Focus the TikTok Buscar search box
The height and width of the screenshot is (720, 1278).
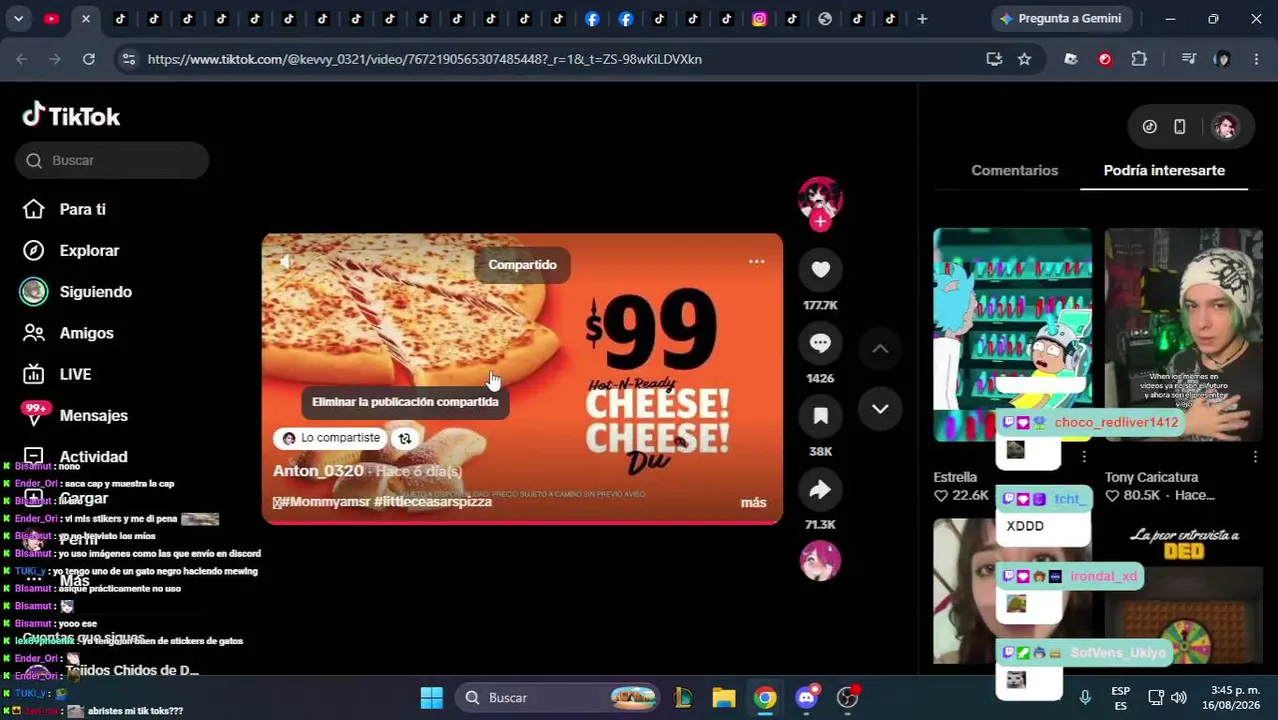pos(112,160)
